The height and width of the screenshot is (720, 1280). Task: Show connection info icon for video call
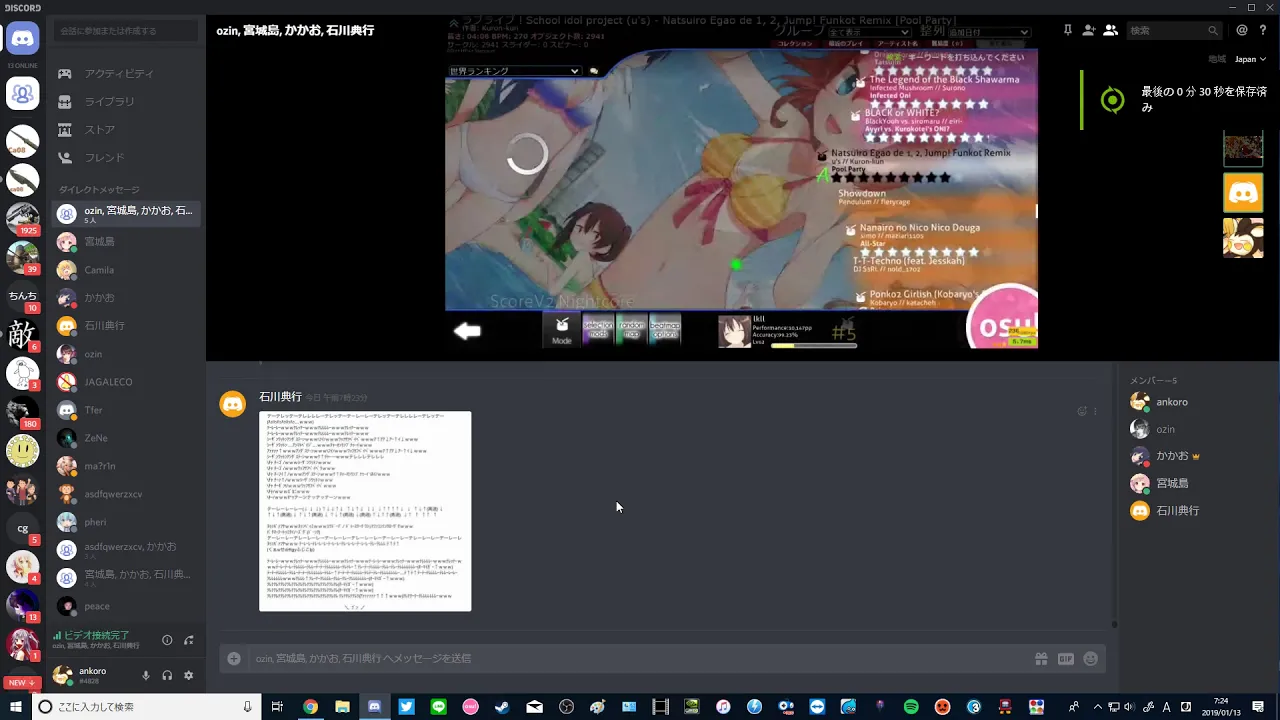coord(167,640)
